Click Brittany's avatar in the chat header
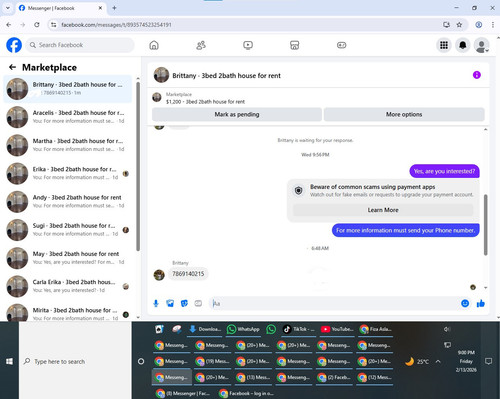Image resolution: width=500 pixels, height=399 pixels. click(161, 75)
